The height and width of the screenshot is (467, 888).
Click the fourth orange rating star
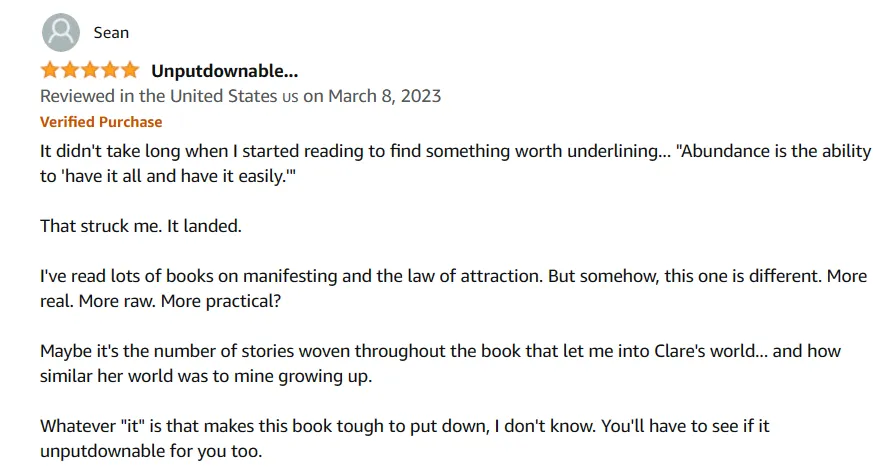109,70
